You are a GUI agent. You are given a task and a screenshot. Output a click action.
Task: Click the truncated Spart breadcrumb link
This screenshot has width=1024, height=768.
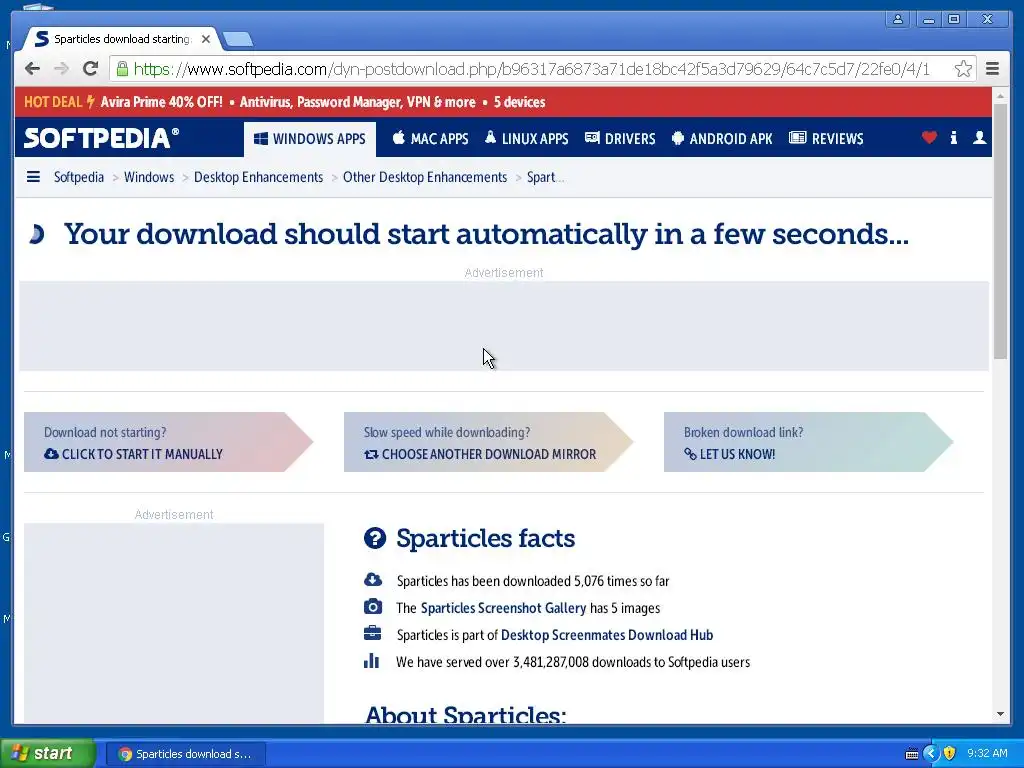coord(545,177)
